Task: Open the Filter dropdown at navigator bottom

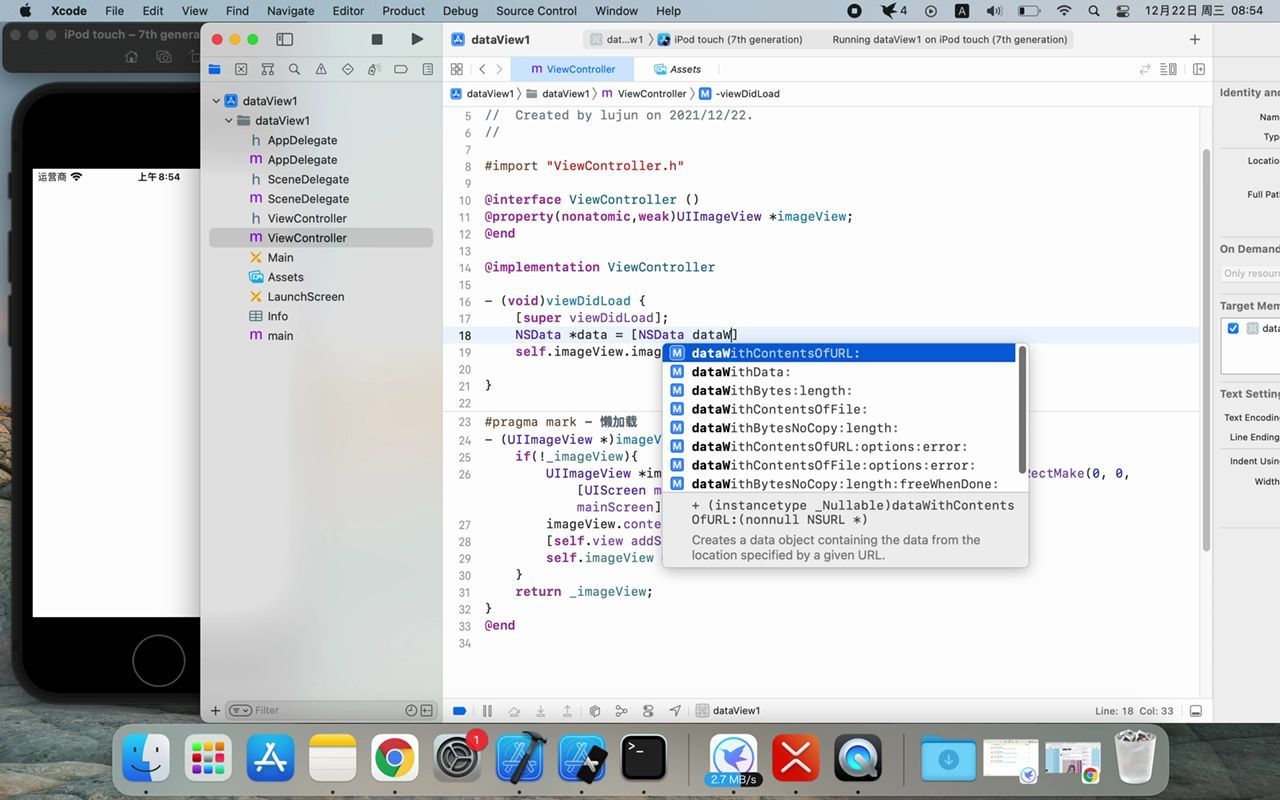Action: point(240,710)
